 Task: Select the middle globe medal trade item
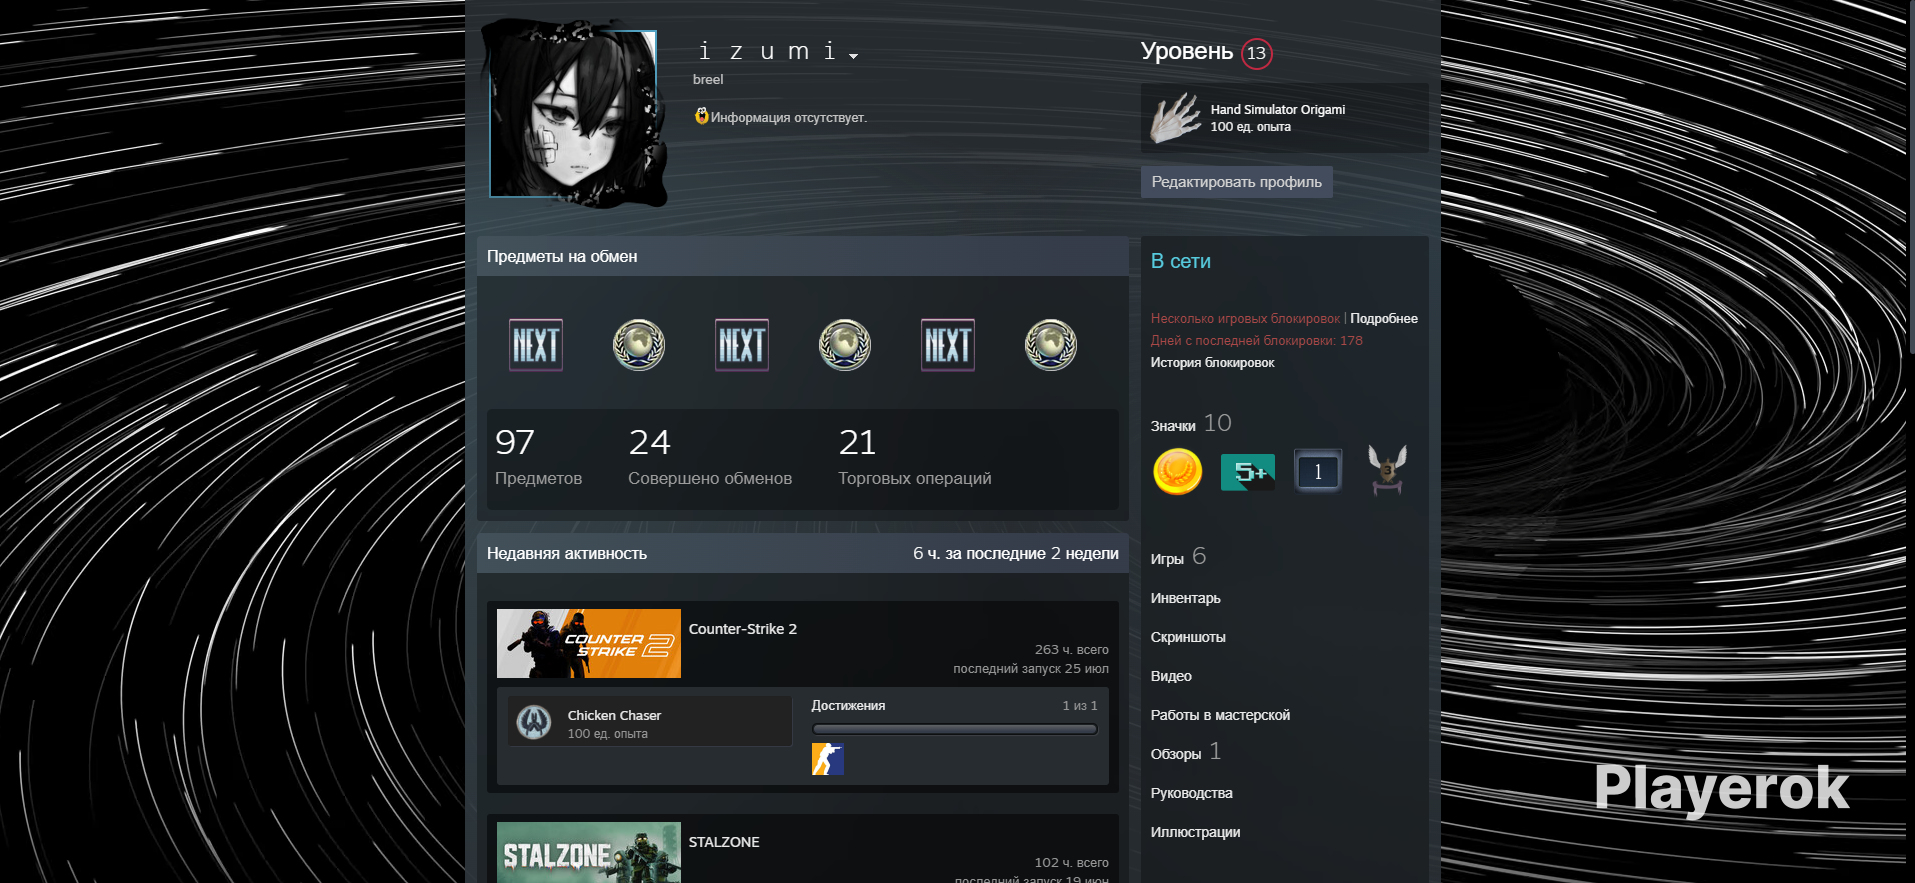[x=845, y=345]
